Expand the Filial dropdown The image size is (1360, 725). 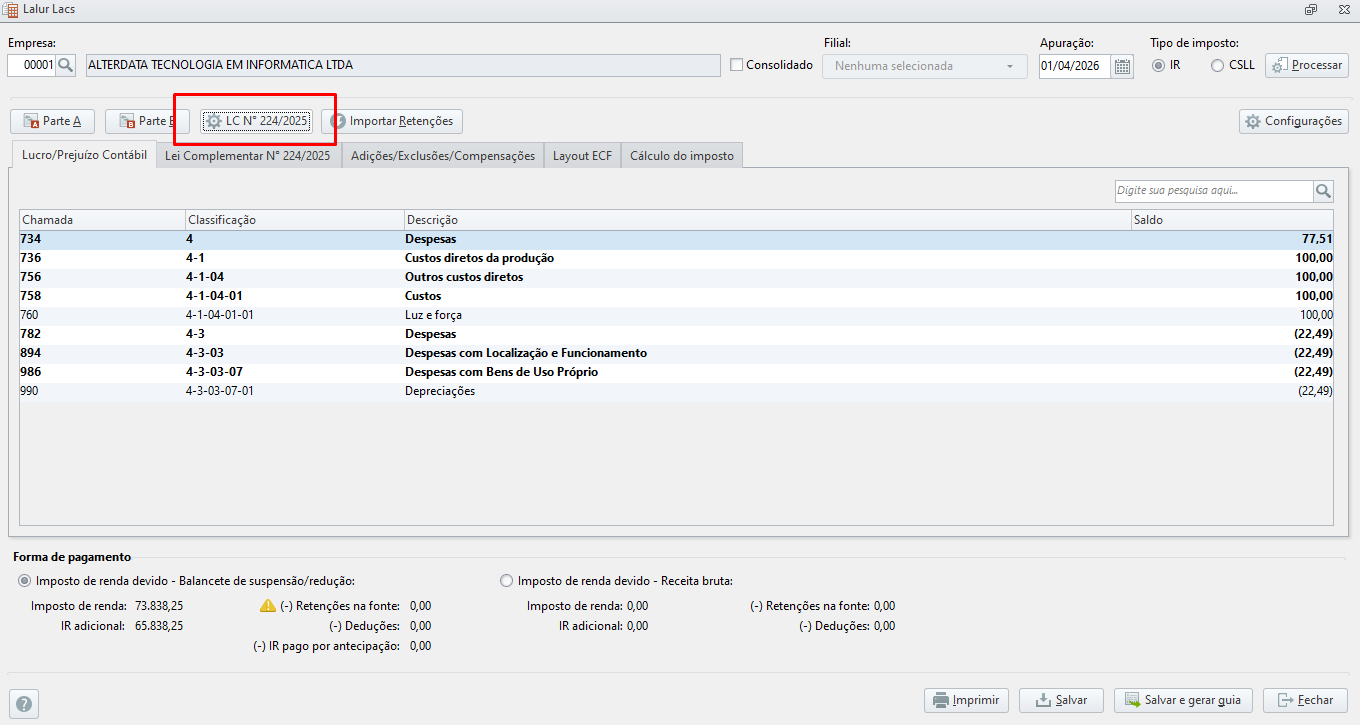(x=925, y=66)
